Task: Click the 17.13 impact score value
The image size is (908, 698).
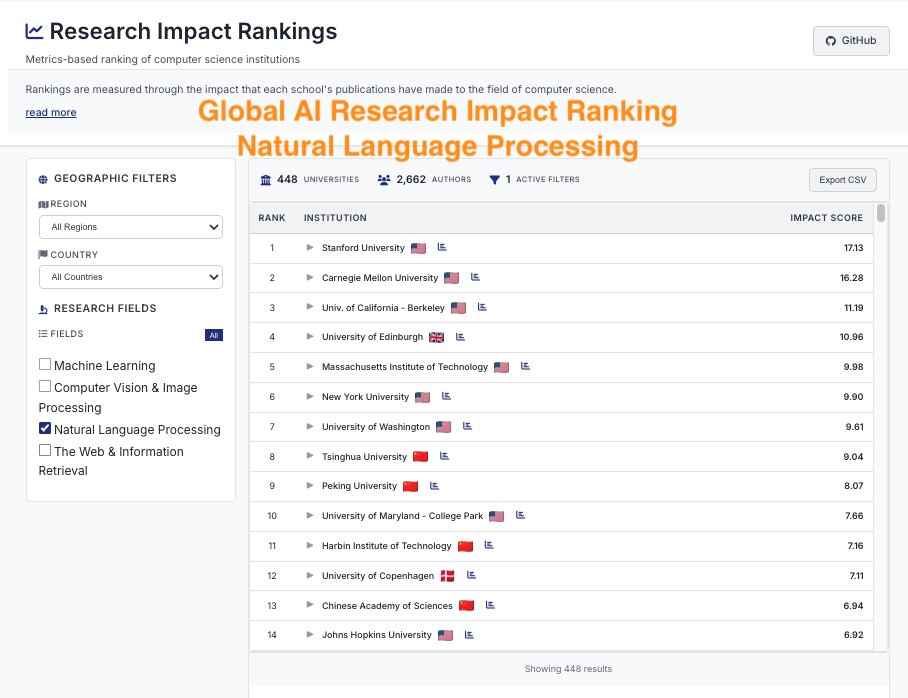Action: click(853, 248)
